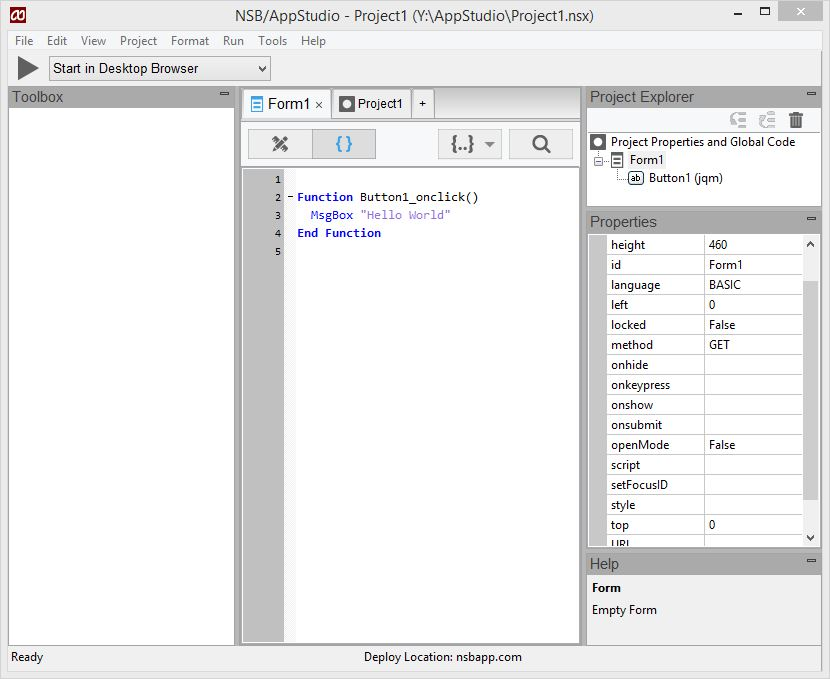Select Button1 (jqm) in Project Explorer
This screenshot has height=679, width=830.
tap(685, 178)
